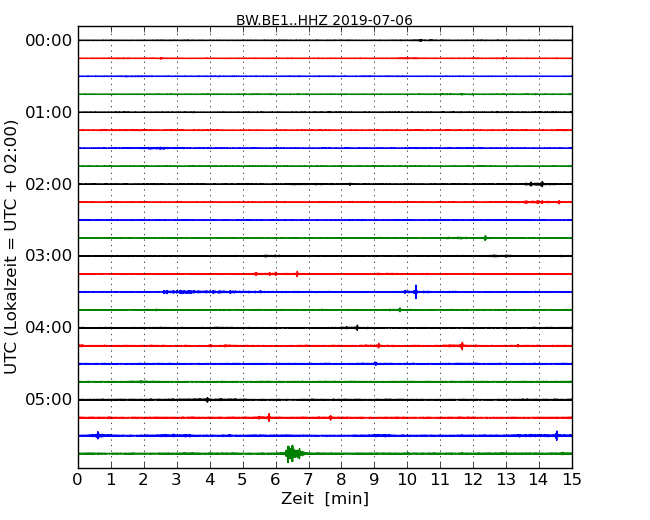Click the 04:00 time label

49,328
